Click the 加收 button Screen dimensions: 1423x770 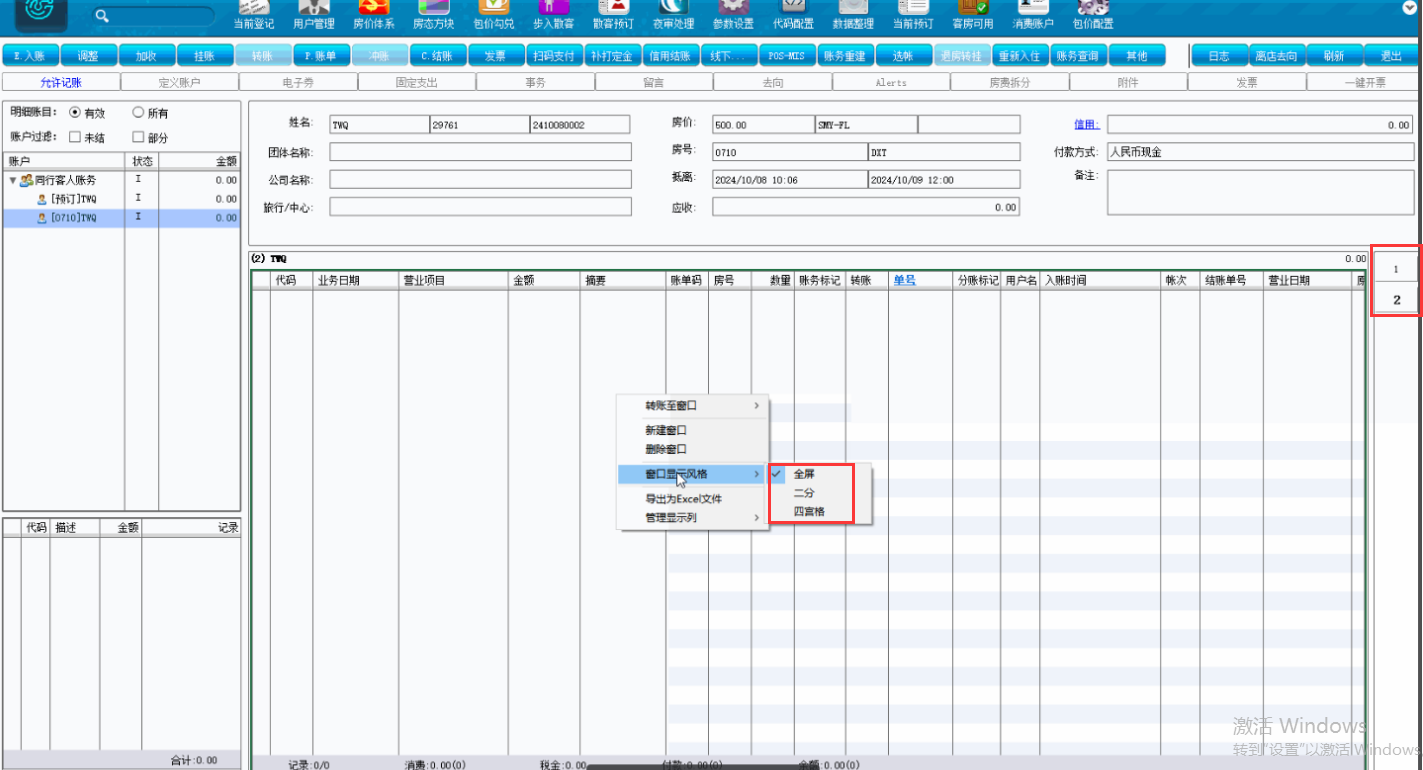click(147, 56)
